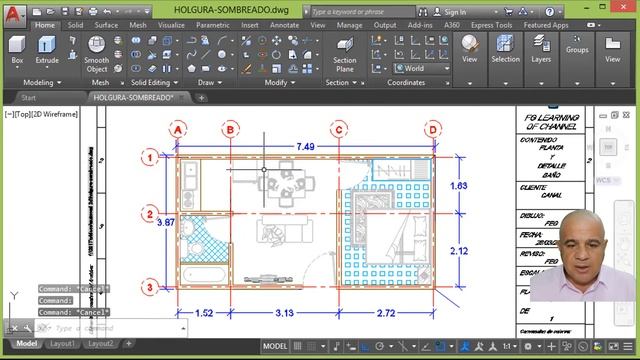Select the Array tool in Modify panel

pos(307,68)
